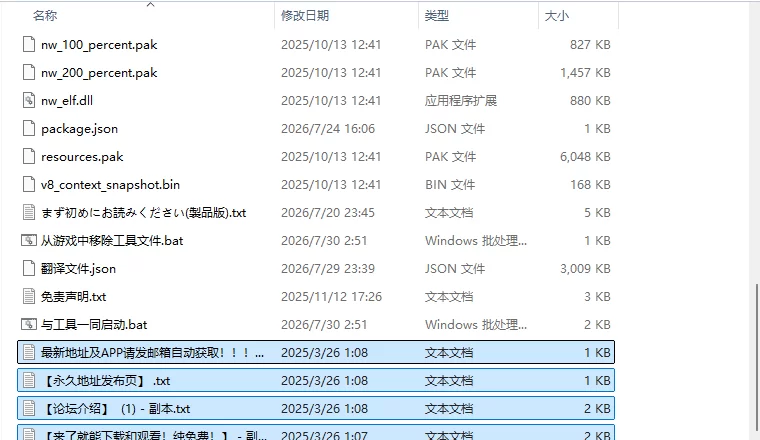Select file name 【永久地址发布页】.txt

[x=106, y=381]
